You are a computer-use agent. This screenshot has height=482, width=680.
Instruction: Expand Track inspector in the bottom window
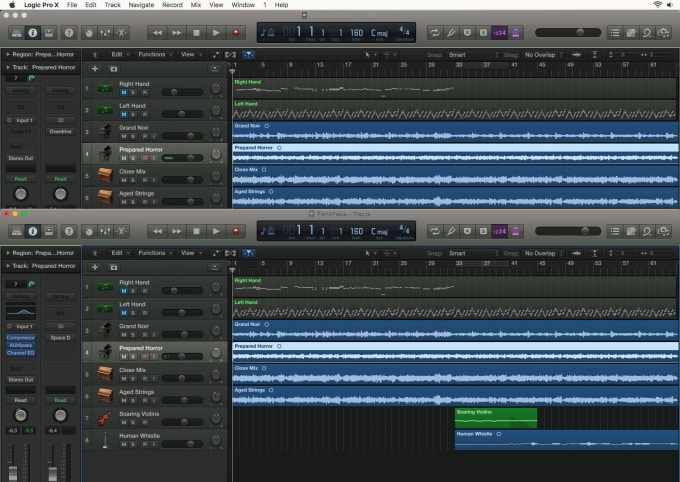(8, 266)
